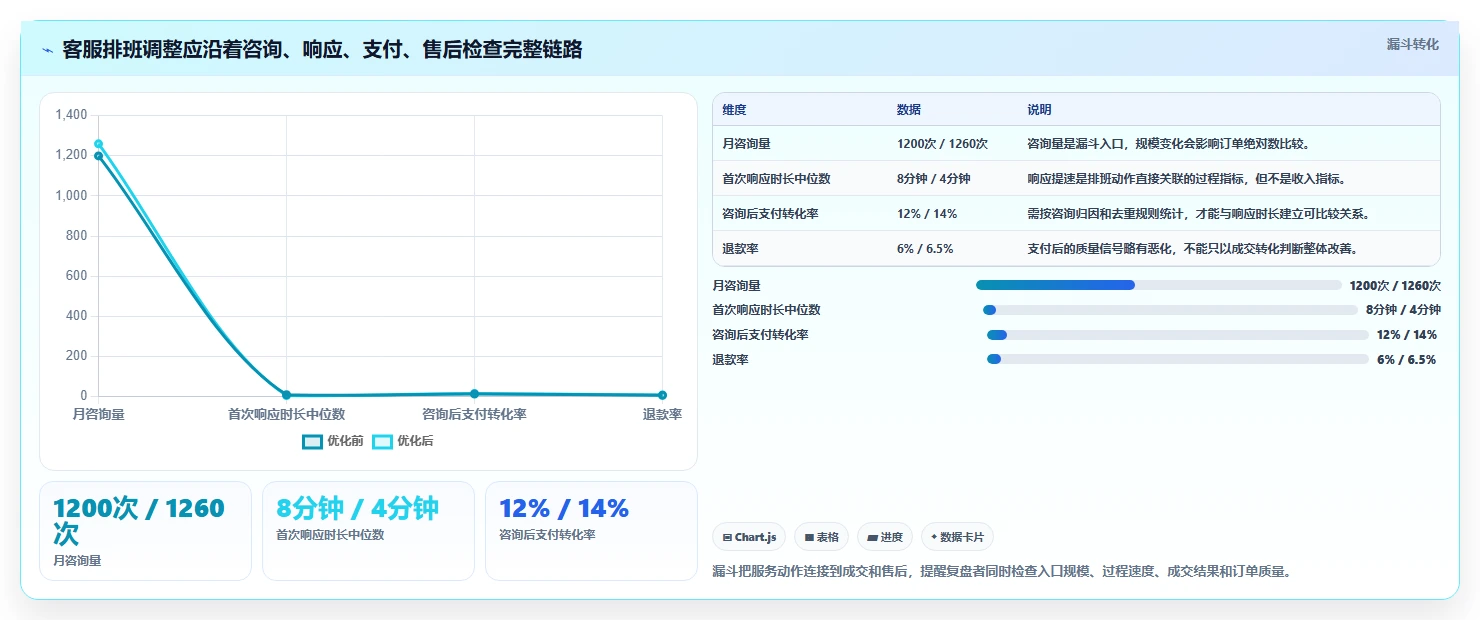Click the 进度 chip

click(885, 537)
